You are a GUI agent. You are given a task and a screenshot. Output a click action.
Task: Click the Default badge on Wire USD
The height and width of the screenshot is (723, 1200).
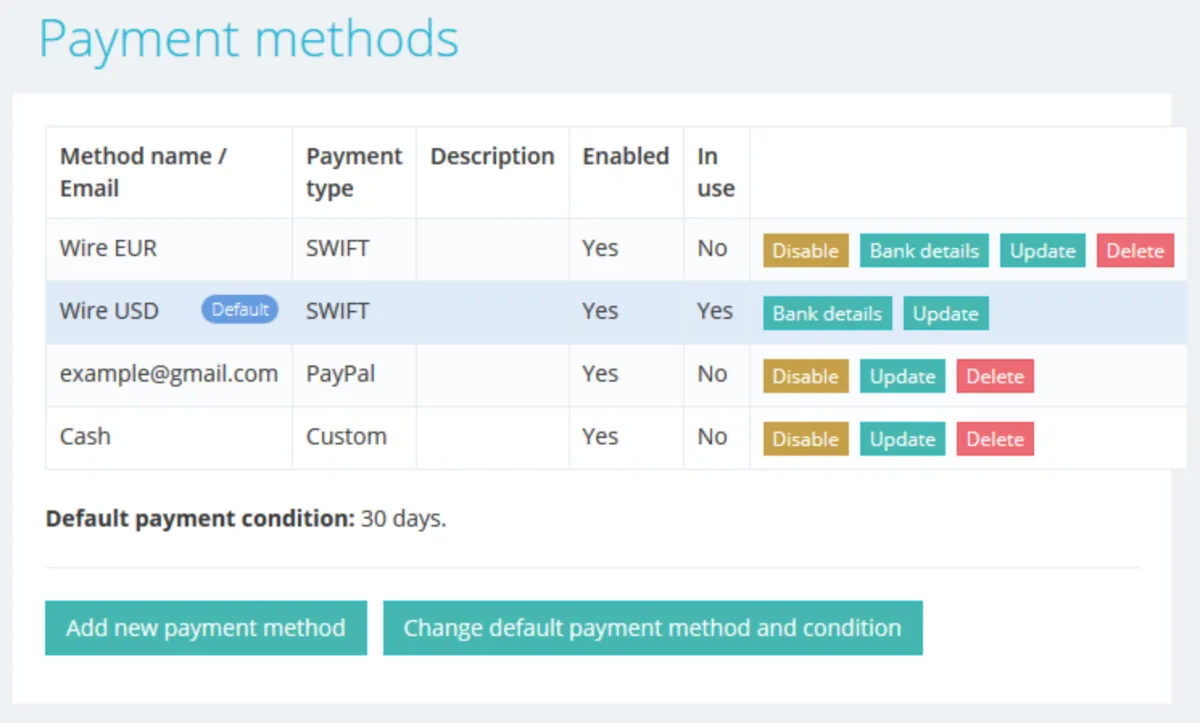(x=240, y=310)
